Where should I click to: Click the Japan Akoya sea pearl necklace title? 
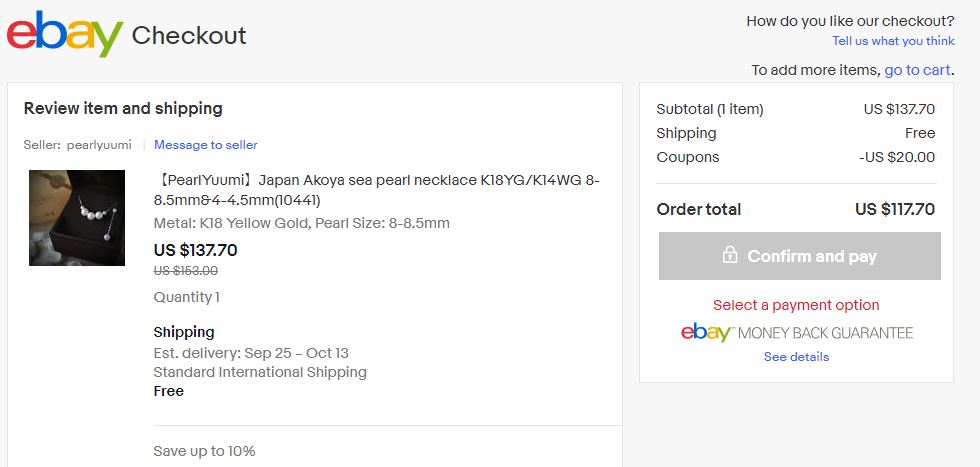click(377, 190)
